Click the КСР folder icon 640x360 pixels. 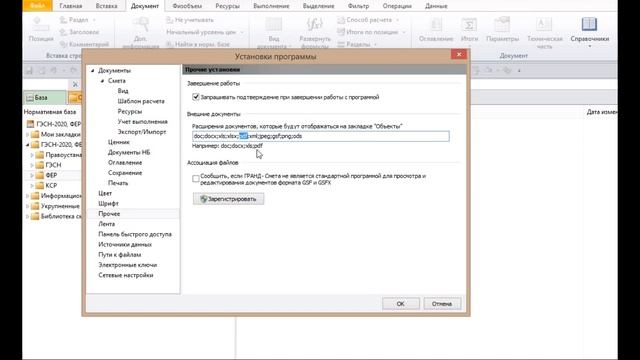click(40, 185)
